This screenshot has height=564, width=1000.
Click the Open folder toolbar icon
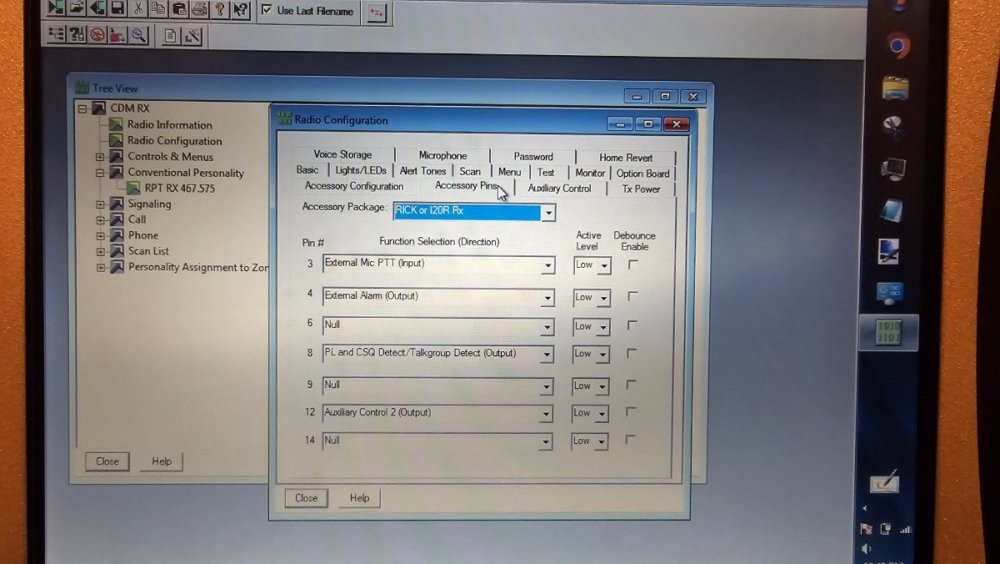point(78,9)
